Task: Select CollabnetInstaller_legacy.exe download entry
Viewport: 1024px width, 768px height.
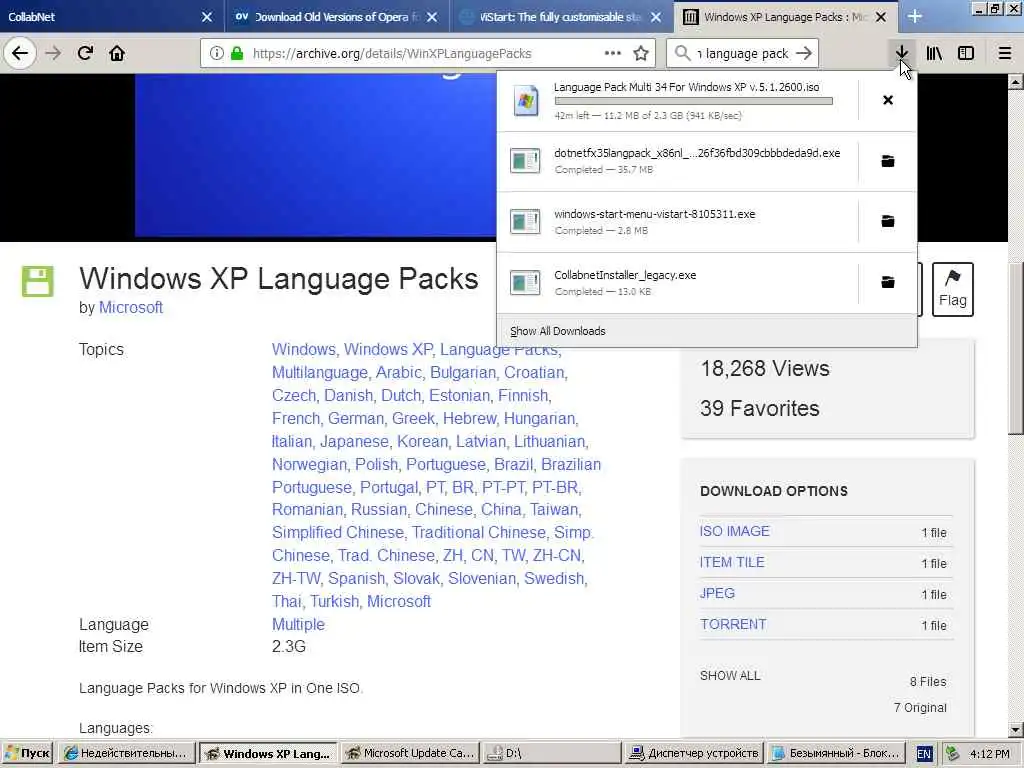Action: pos(677,282)
